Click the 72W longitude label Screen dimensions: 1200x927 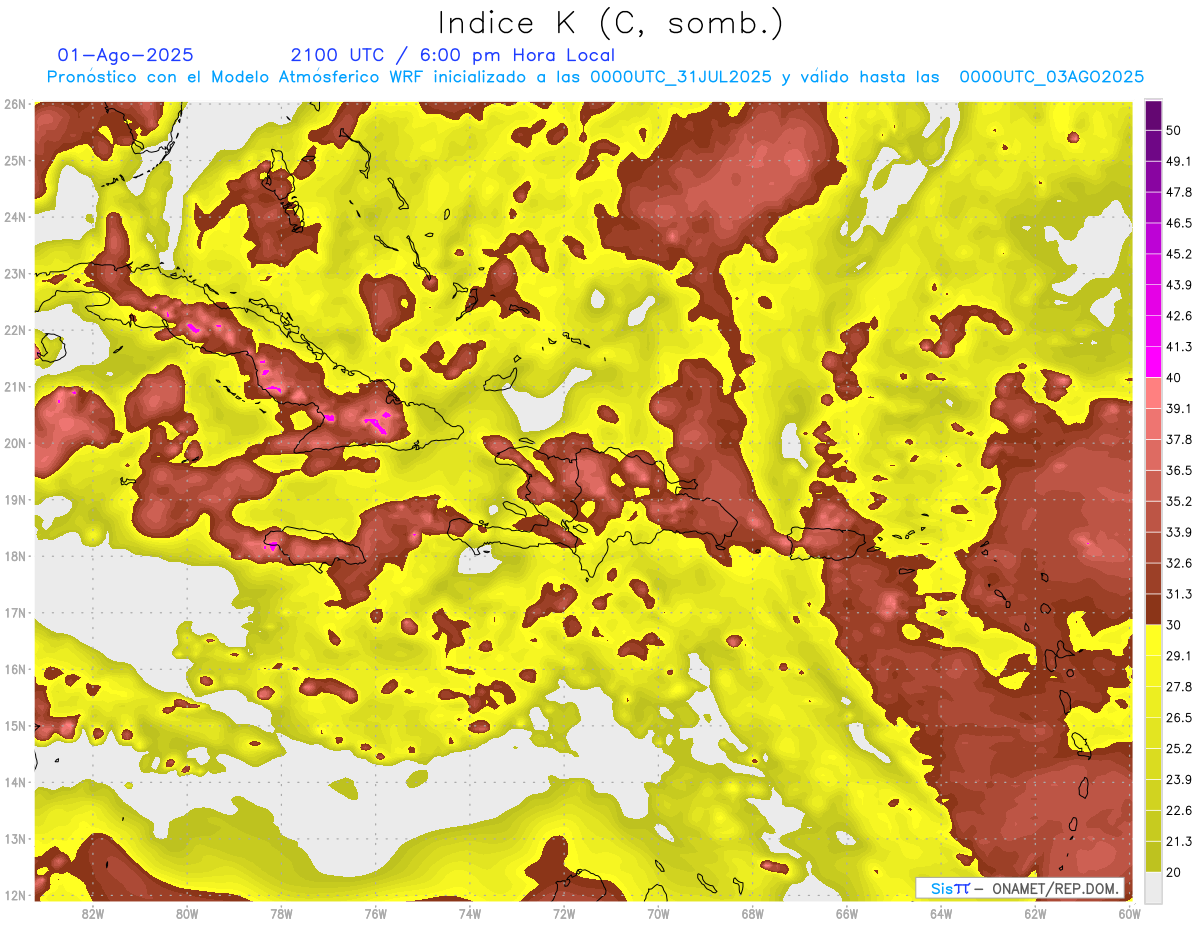pyautogui.click(x=564, y=913)
